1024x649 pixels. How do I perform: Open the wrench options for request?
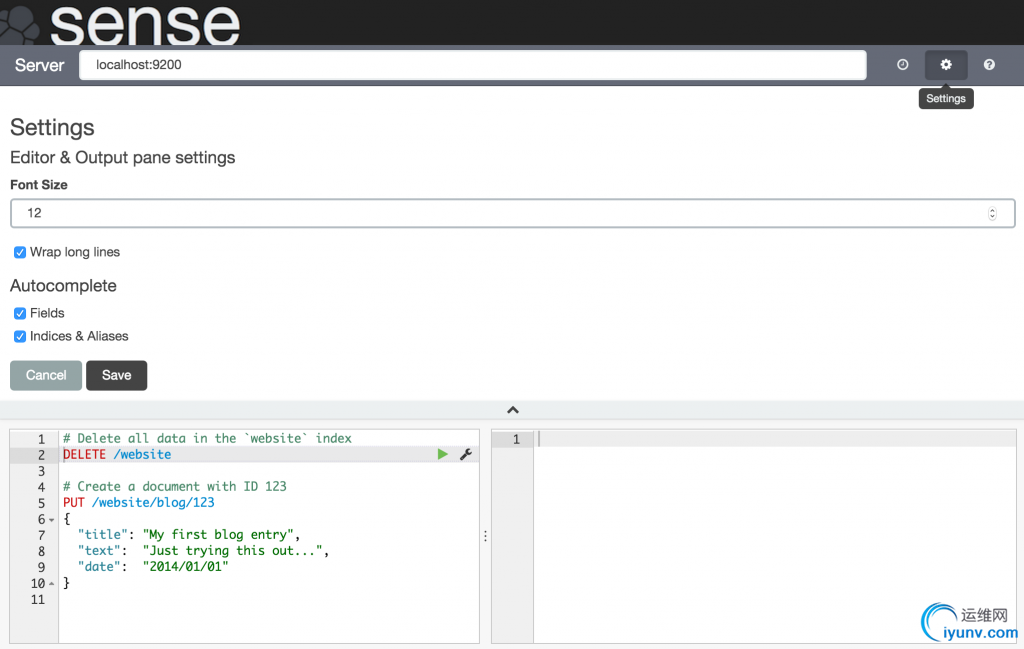[465, 455]
